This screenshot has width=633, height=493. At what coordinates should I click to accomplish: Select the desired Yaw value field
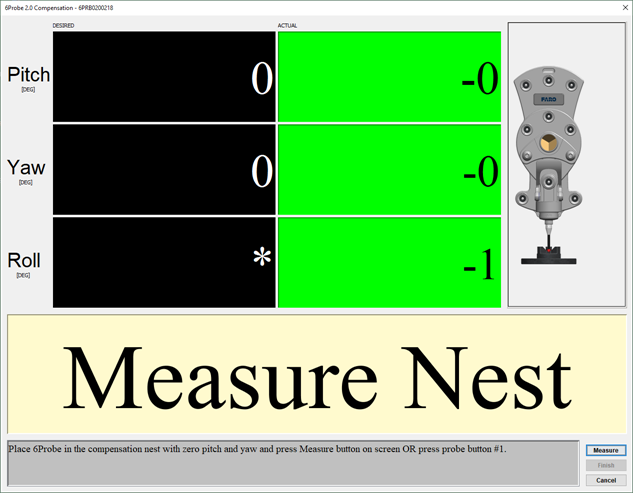tap(164, 170)
